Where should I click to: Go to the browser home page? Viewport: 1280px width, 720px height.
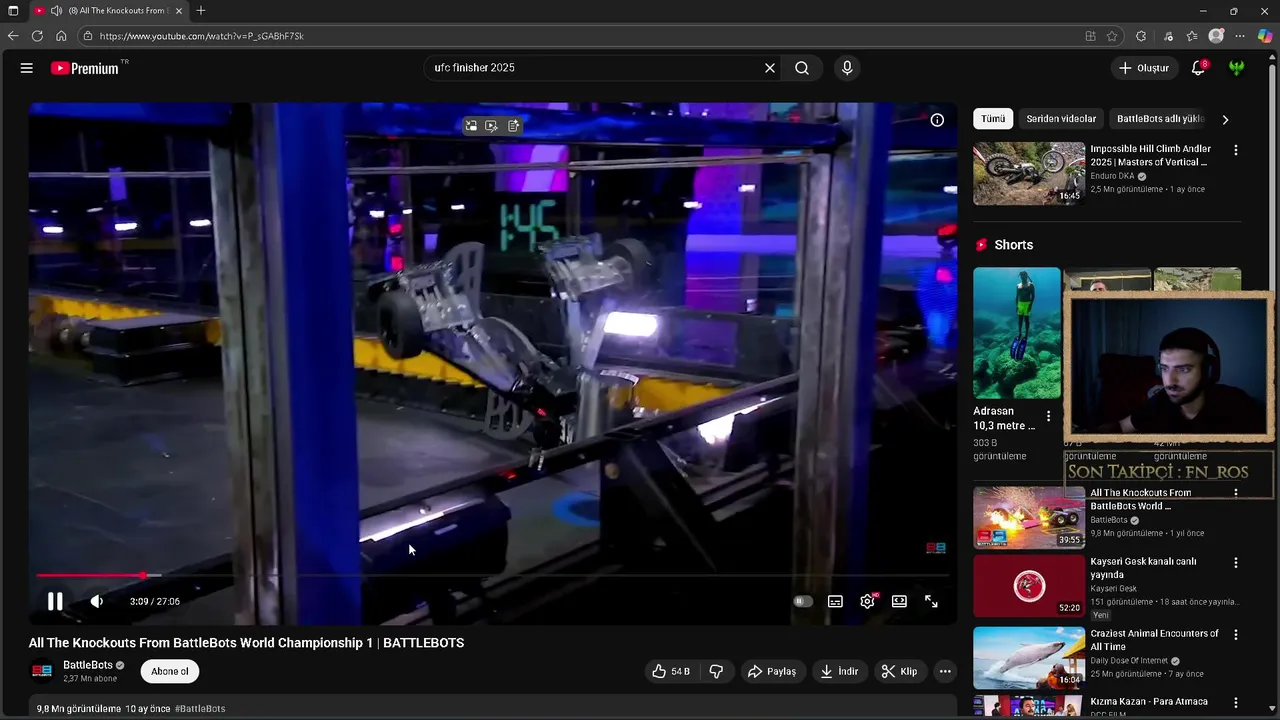pyautogui.click(x=61, y=36)
